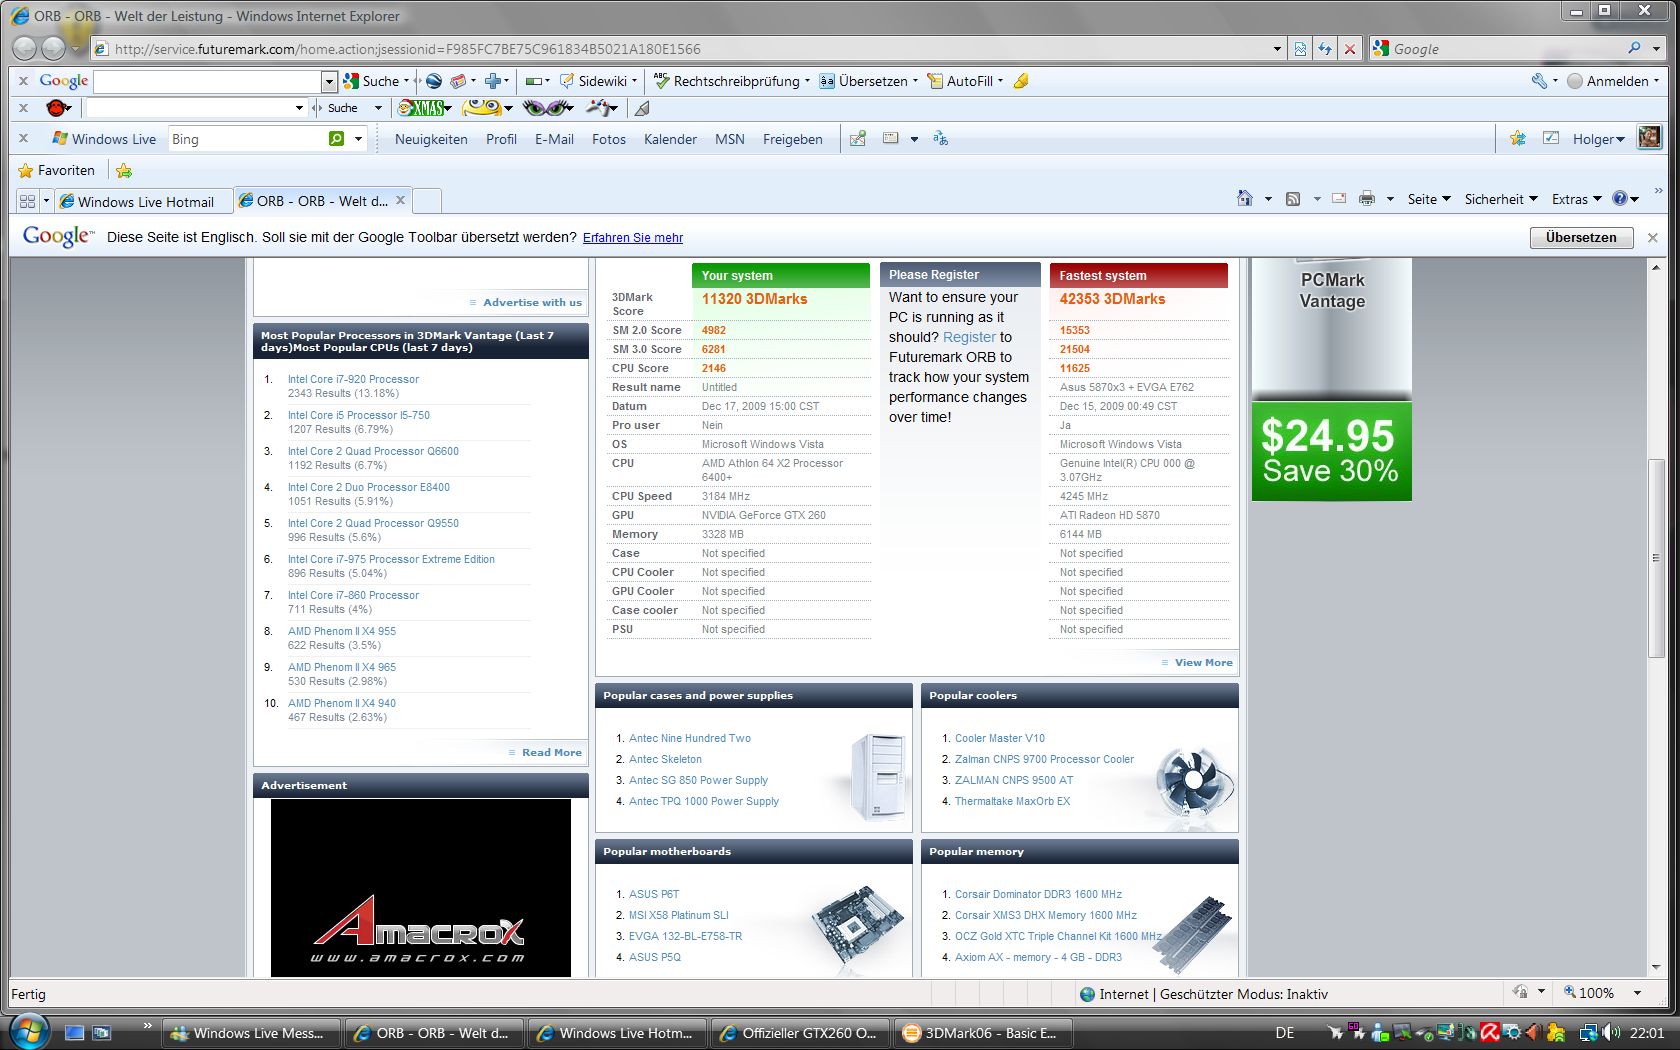Open Freigeben in the Windows Live toolbar
1680x1050 pixels.
(792, 139)
